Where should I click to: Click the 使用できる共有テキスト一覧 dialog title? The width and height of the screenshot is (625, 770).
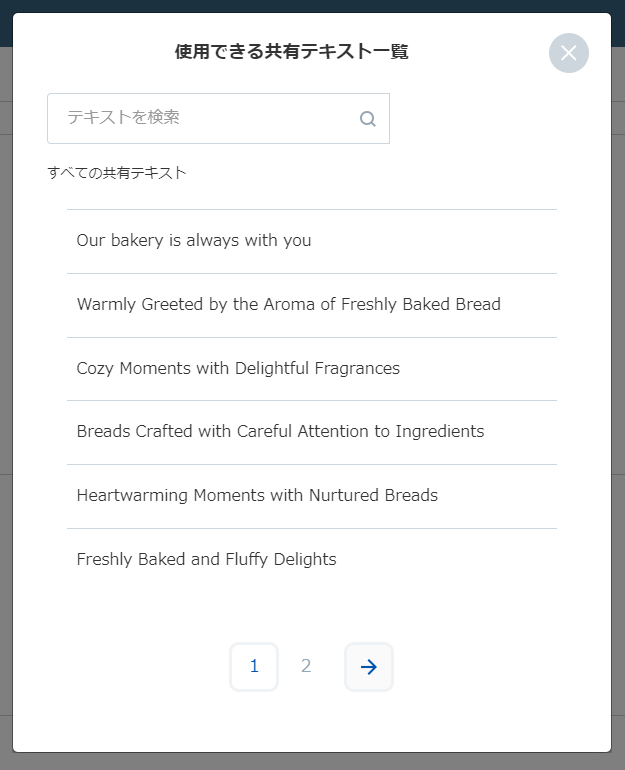tap(291, 52)
